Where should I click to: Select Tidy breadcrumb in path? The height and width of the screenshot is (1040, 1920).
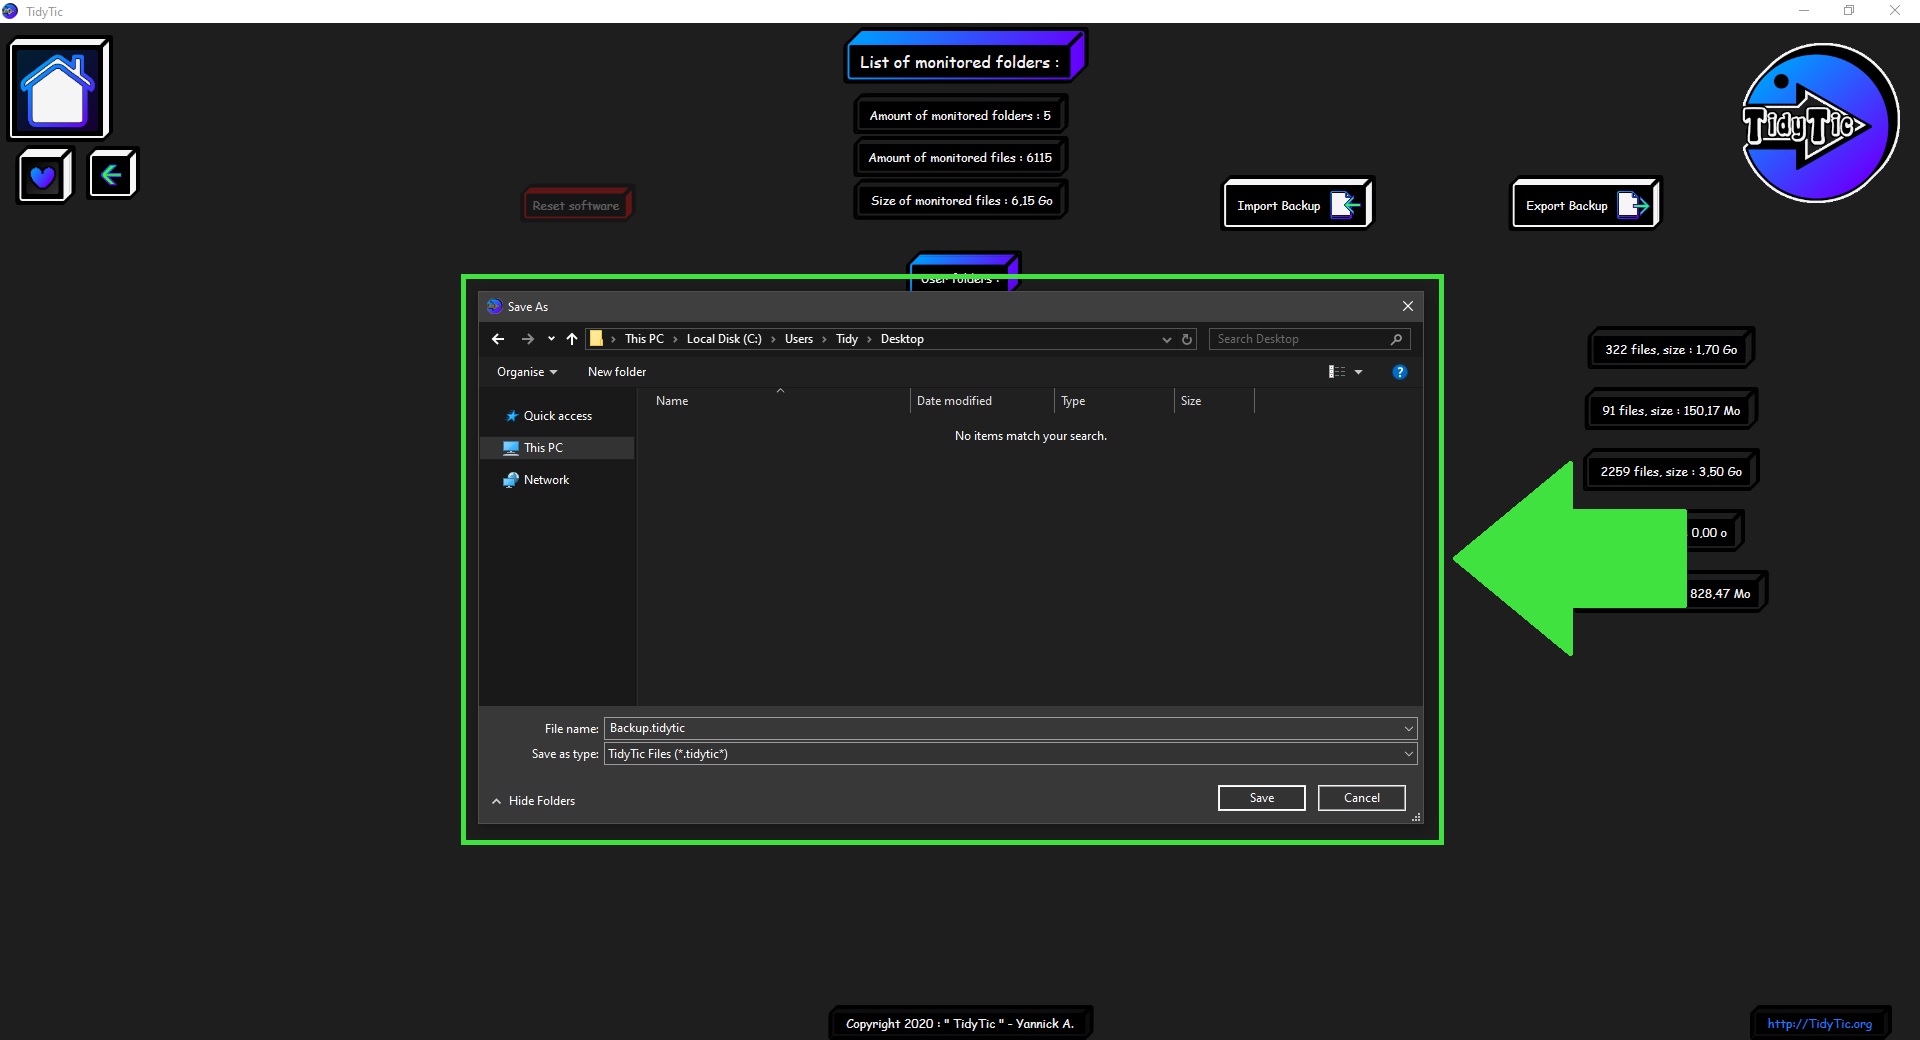click(x=847, y=339)
